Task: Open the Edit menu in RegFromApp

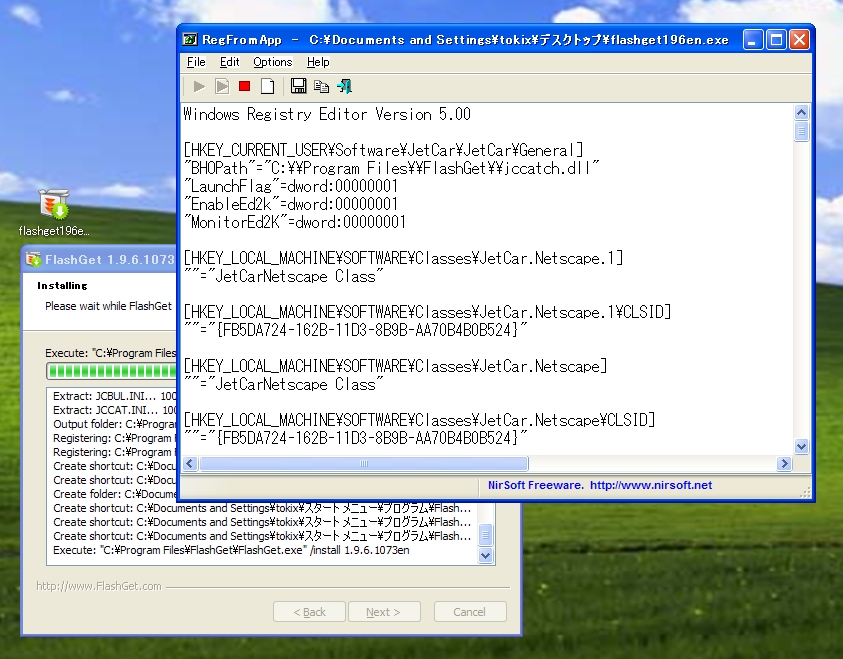Action: click(x=230, y=62)
